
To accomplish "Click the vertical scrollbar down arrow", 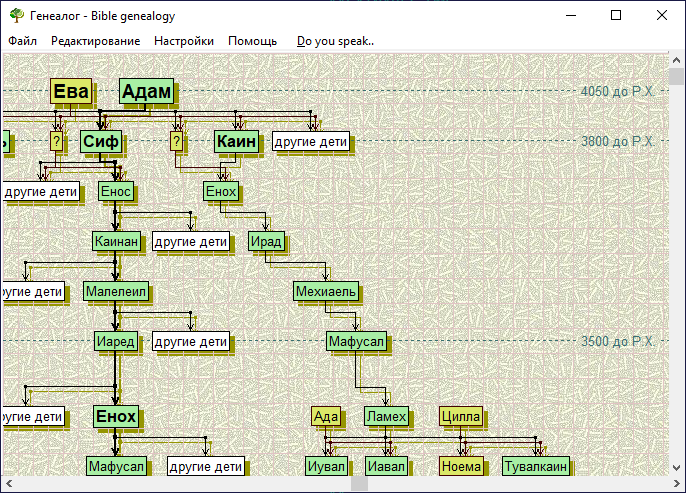I will pyautogui.click(x=678, y=468).
